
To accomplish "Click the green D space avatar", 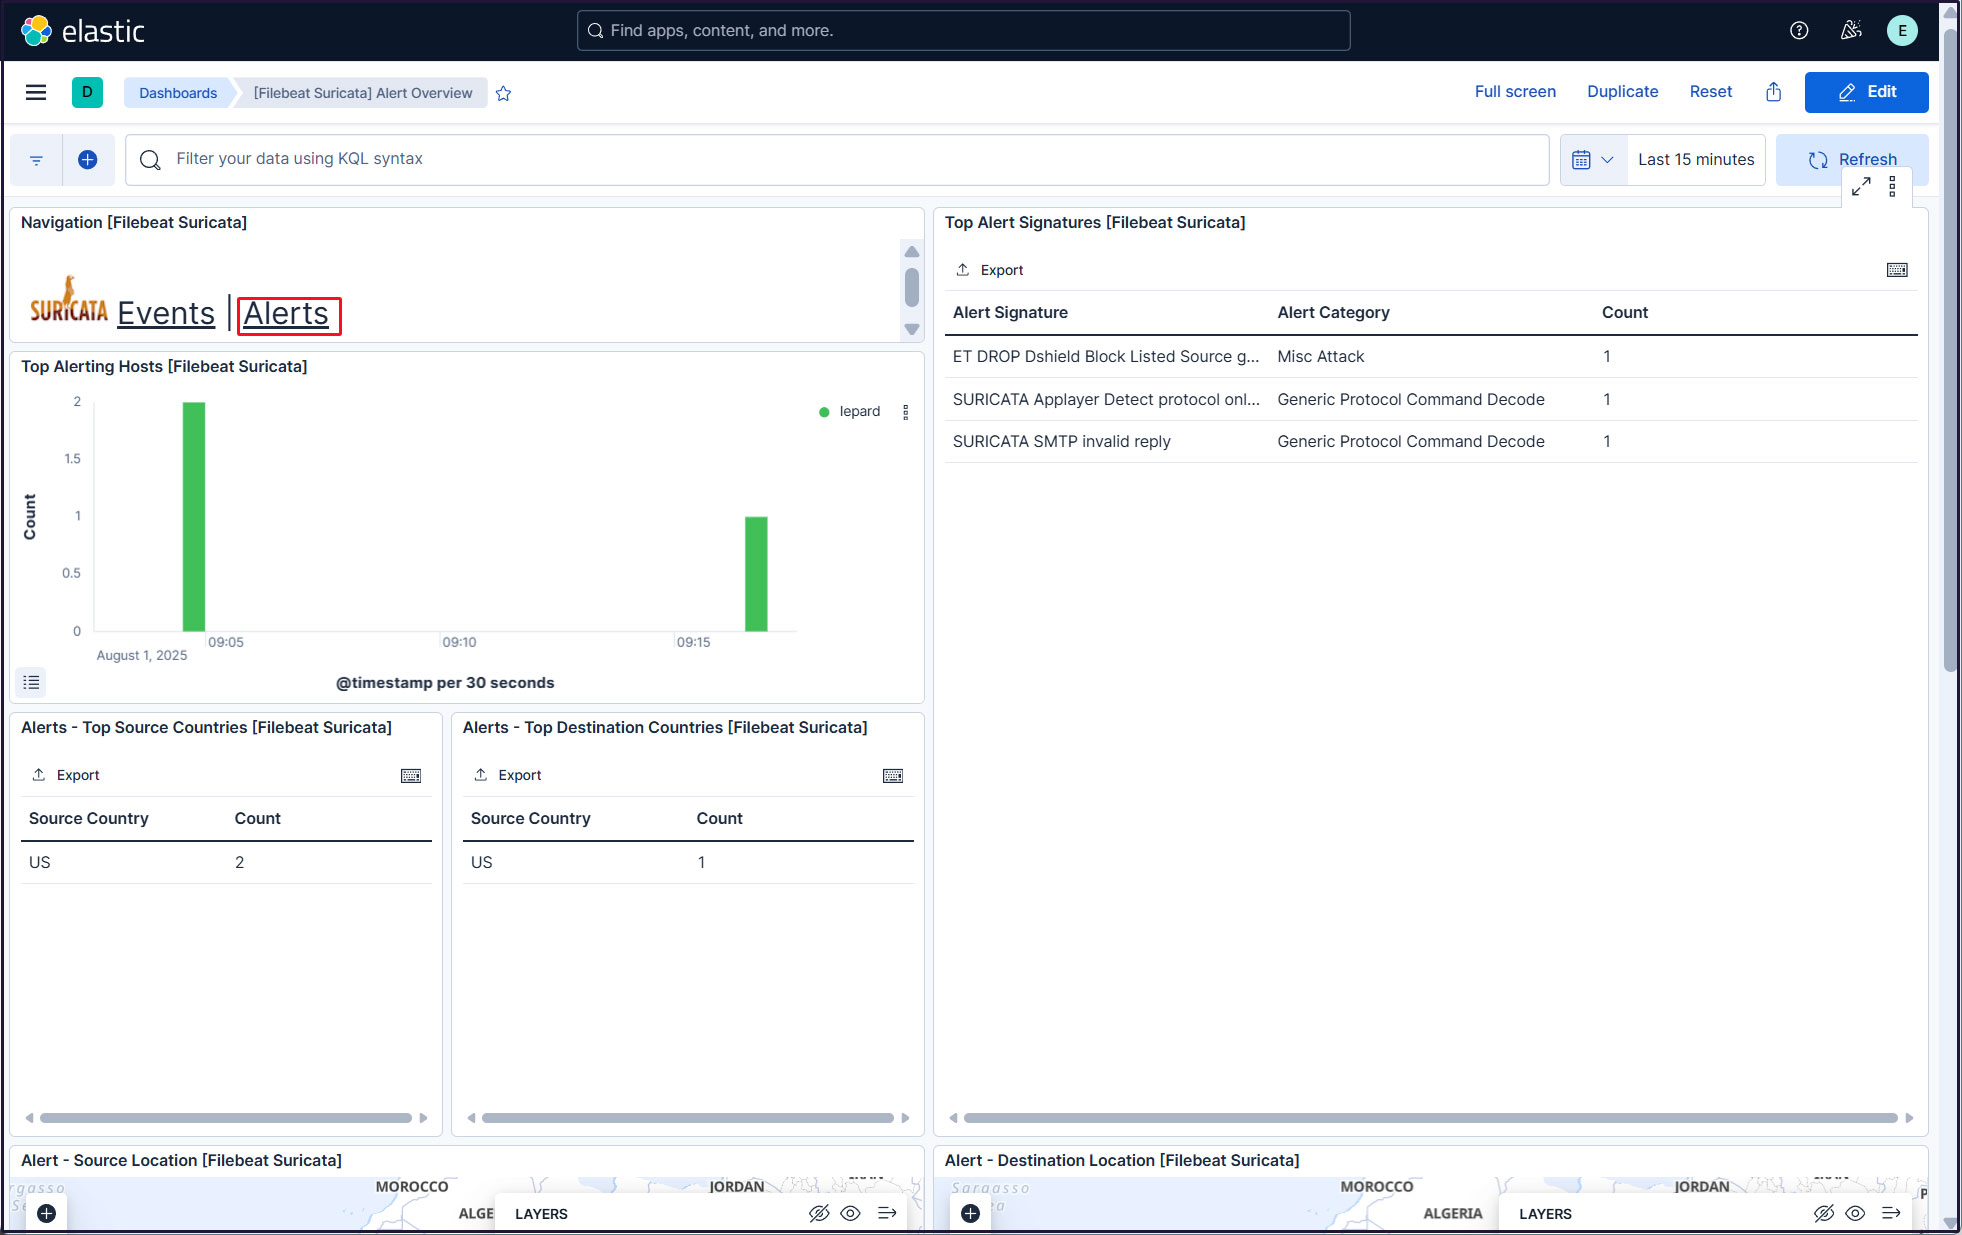I will (87, 92).
